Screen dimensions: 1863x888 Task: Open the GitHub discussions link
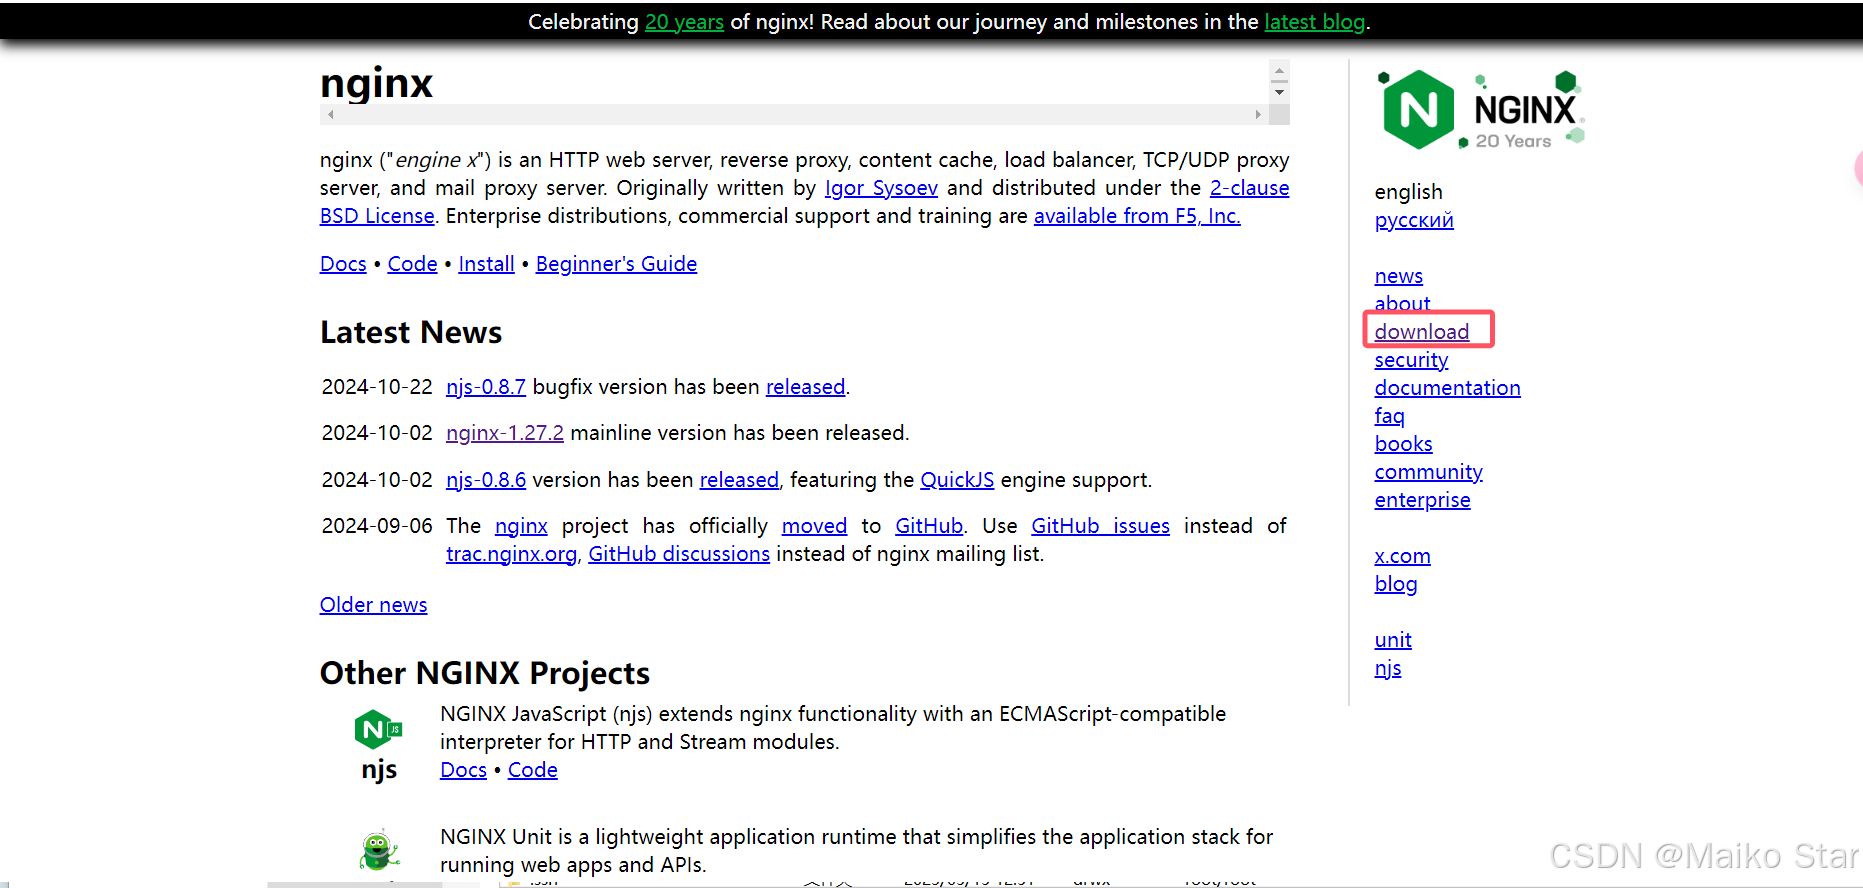679,554
